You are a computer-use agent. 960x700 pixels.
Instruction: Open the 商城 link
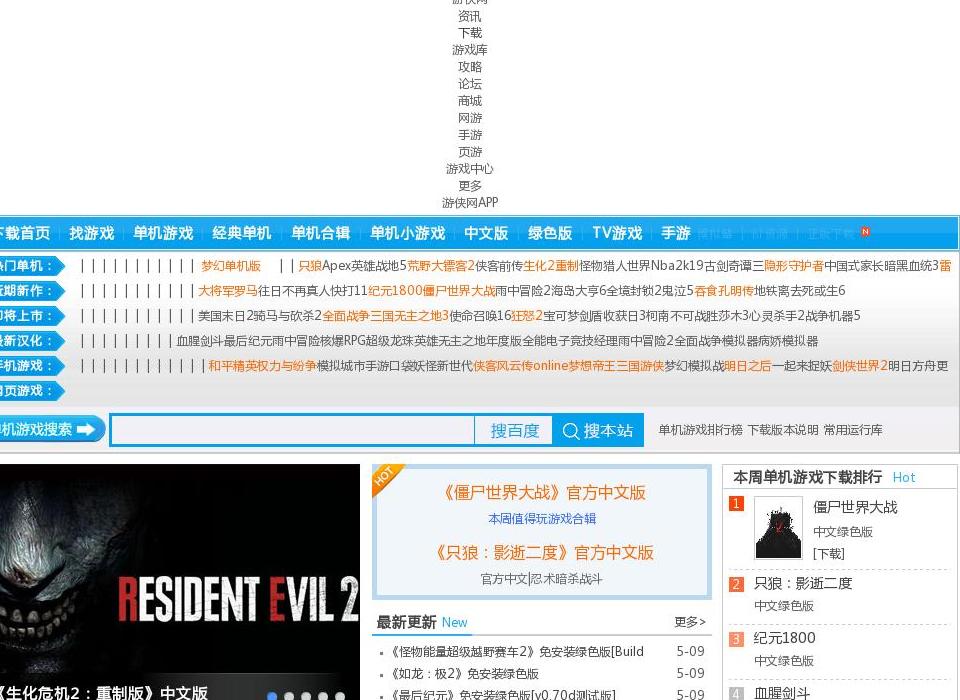point(470,101)
